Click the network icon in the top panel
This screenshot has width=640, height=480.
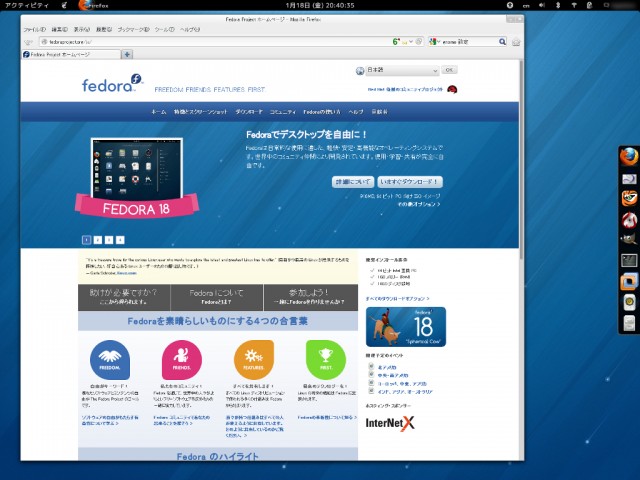[573, 5]
